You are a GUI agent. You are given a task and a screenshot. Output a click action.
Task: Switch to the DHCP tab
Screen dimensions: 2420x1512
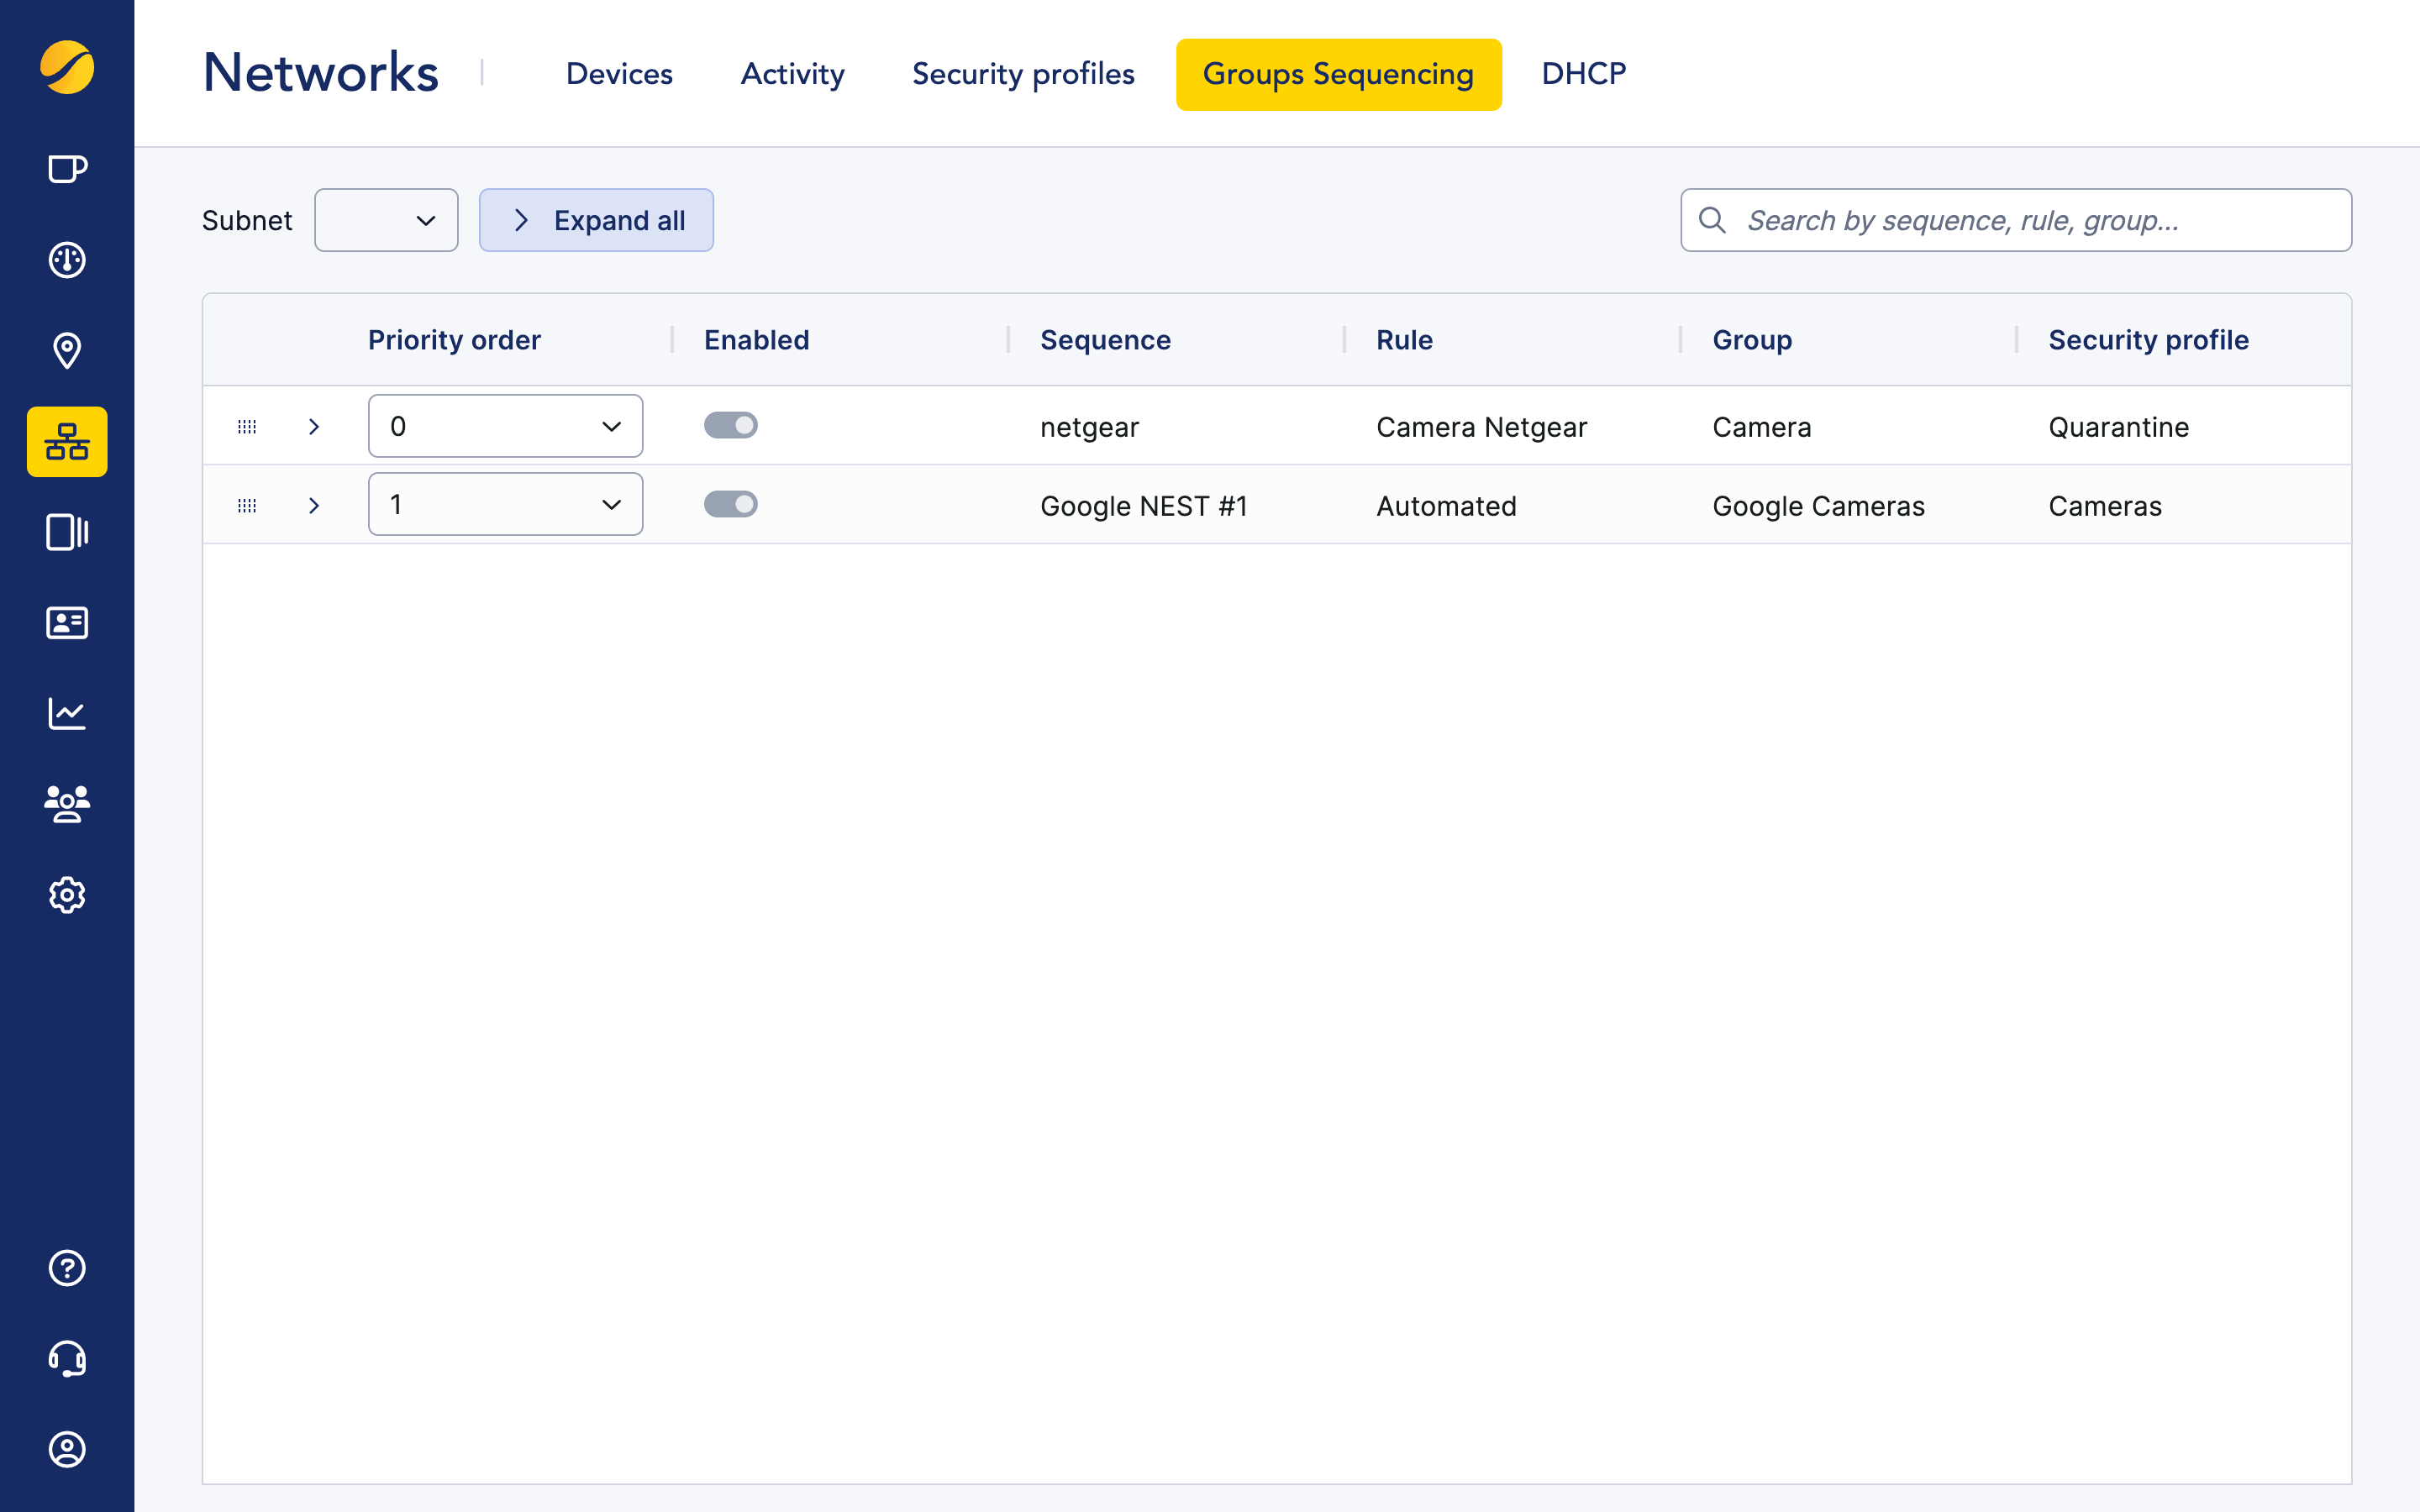click(x=1583, y=74)
